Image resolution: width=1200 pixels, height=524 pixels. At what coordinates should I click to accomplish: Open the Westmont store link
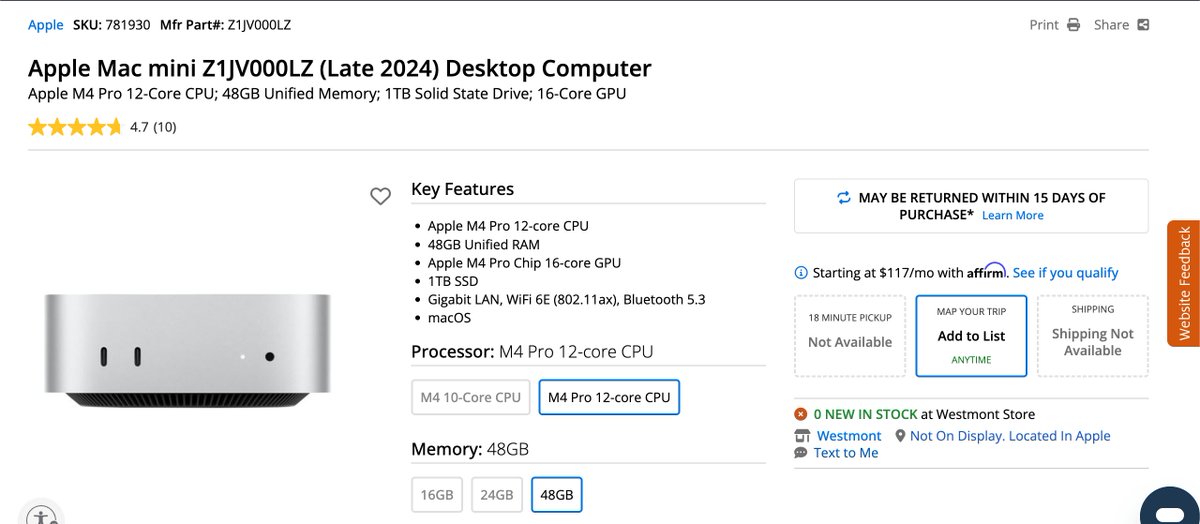(849, 436)
